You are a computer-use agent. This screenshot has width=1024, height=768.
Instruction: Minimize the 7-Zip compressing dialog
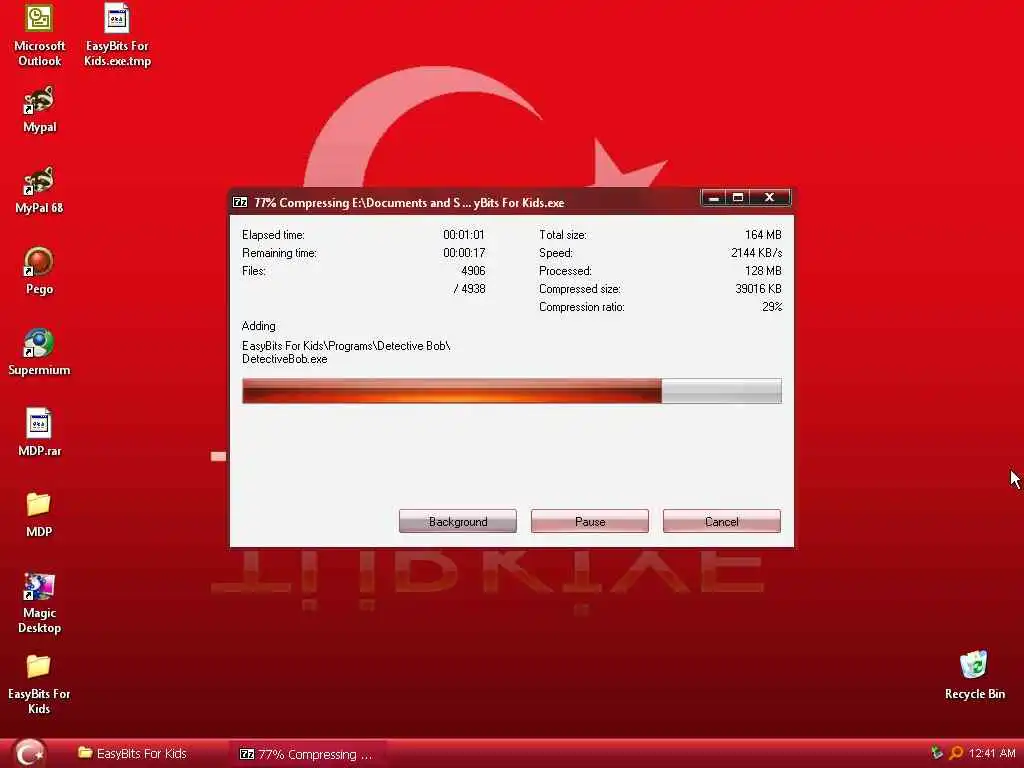(x=714, y=198)
